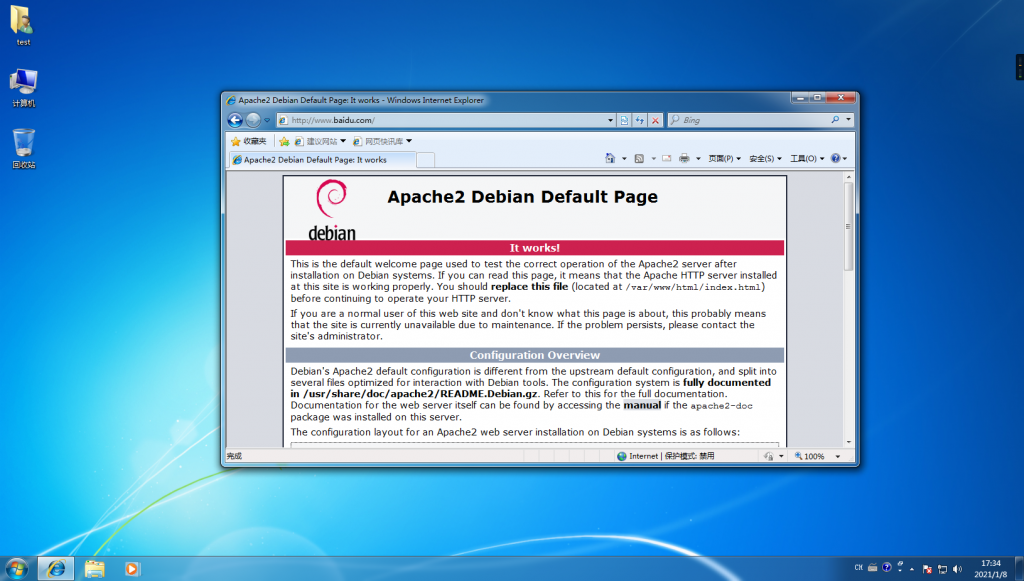Click the 'Apache2 Debian Default Page' heading
This screenshot has width=1024, height=581.
pyautogui.click(x=522, y=197)
